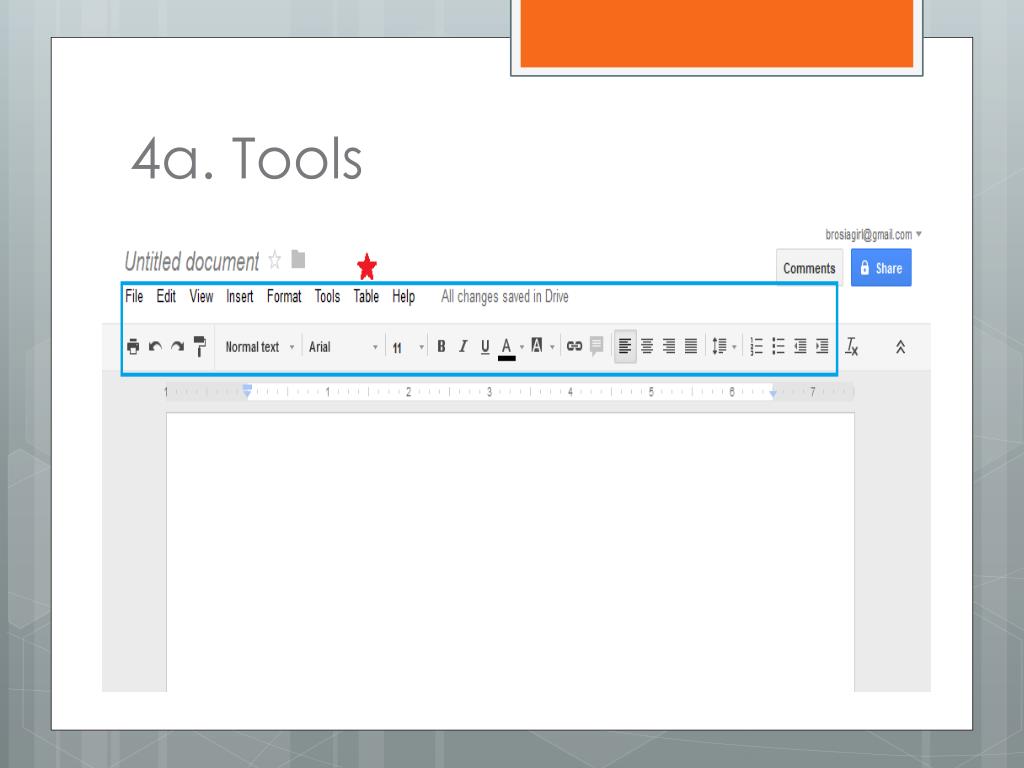1024x768 pixels.
Task: Open the File menu
Action: (134, 296)
